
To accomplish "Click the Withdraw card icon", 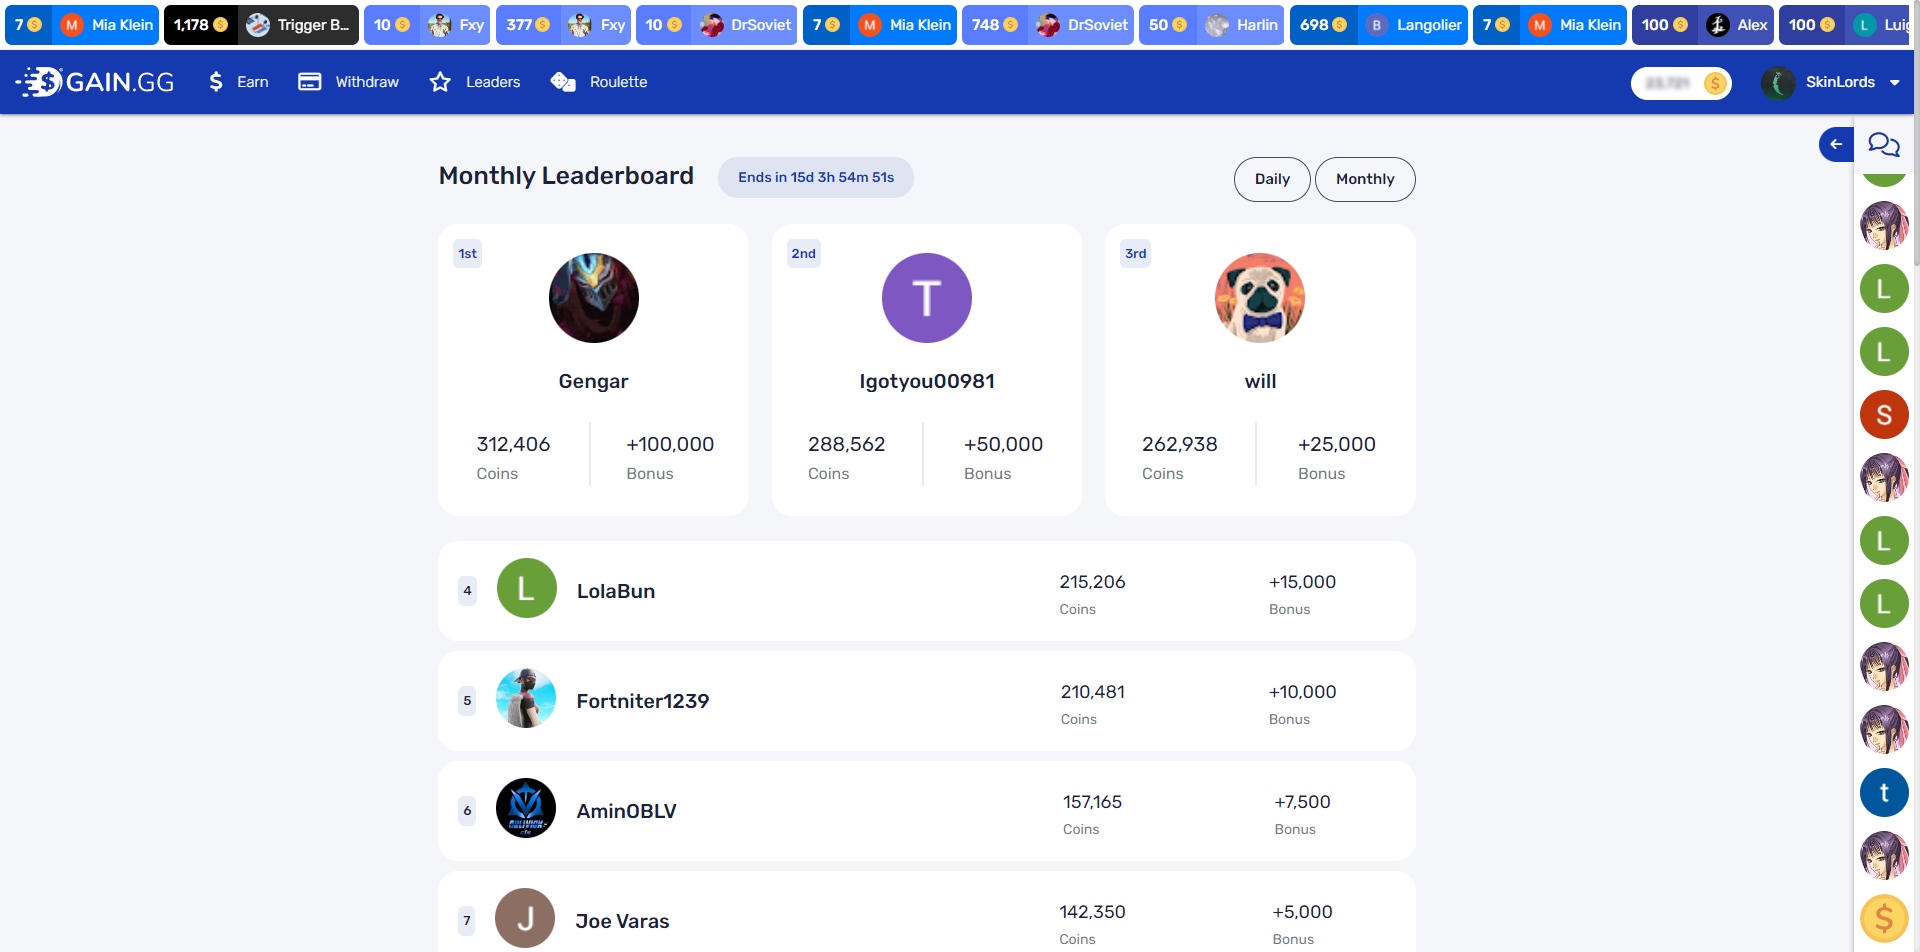I will [310, 82].
